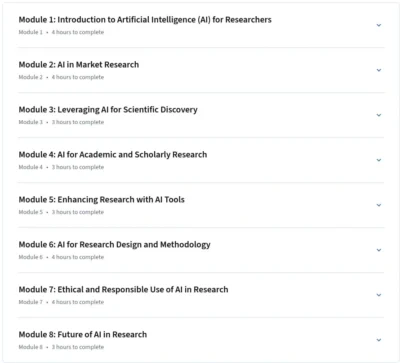
Task: Click Module 3: Leveraging AI for Scientific Discovery
Action: click(x=108, y=110)
